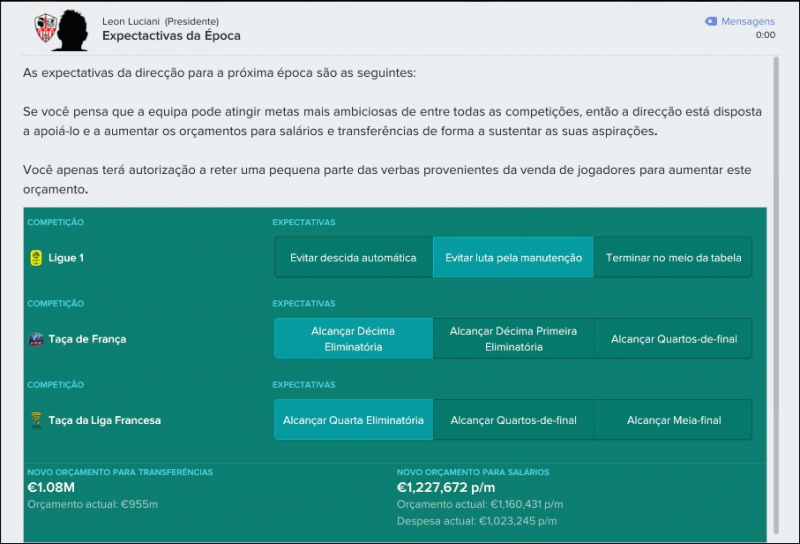Click the Taça de França logo

coord(37,340)
